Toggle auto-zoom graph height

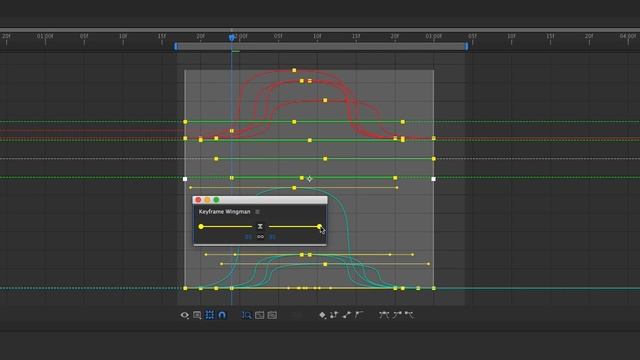(x=246, y=315)
